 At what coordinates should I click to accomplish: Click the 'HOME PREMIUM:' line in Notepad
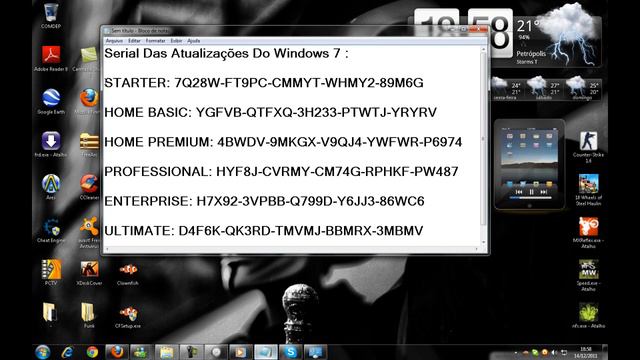[x=283, y=142]
